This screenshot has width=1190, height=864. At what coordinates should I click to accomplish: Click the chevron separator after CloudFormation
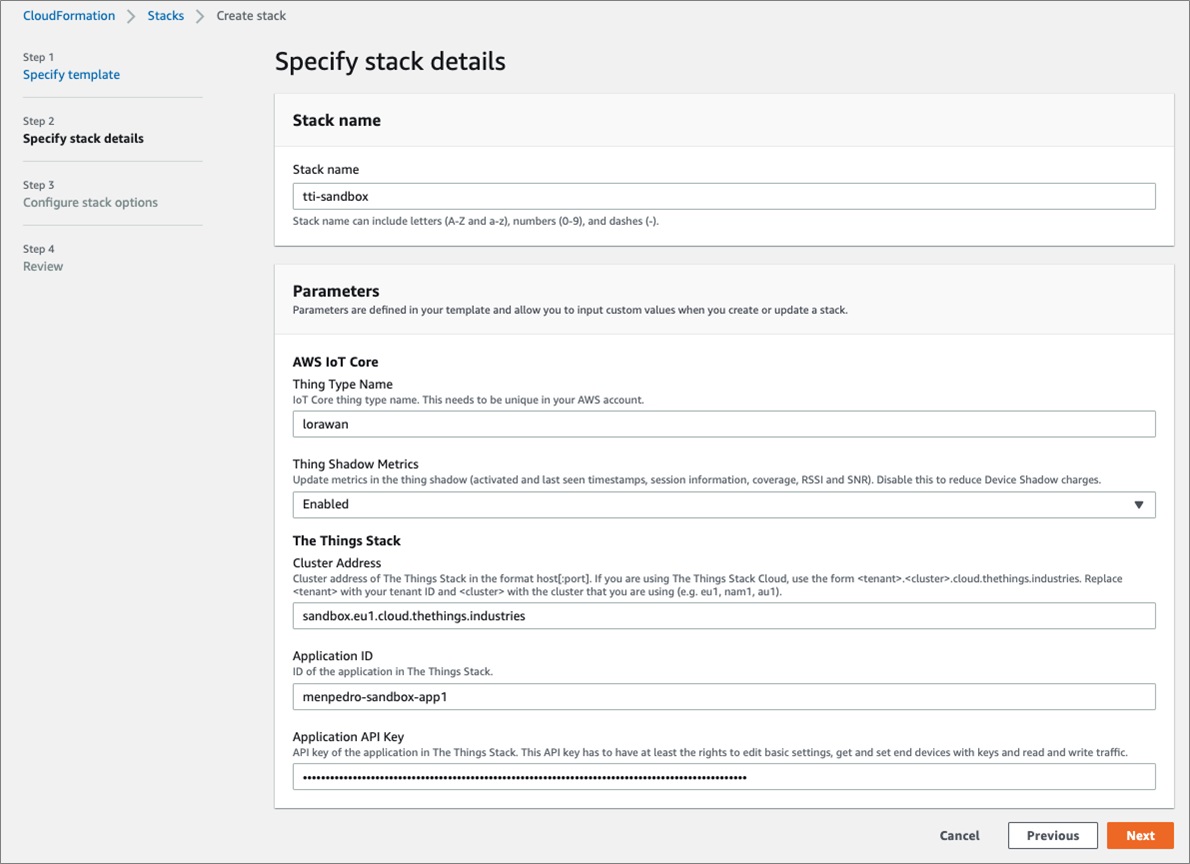(131, 16)
